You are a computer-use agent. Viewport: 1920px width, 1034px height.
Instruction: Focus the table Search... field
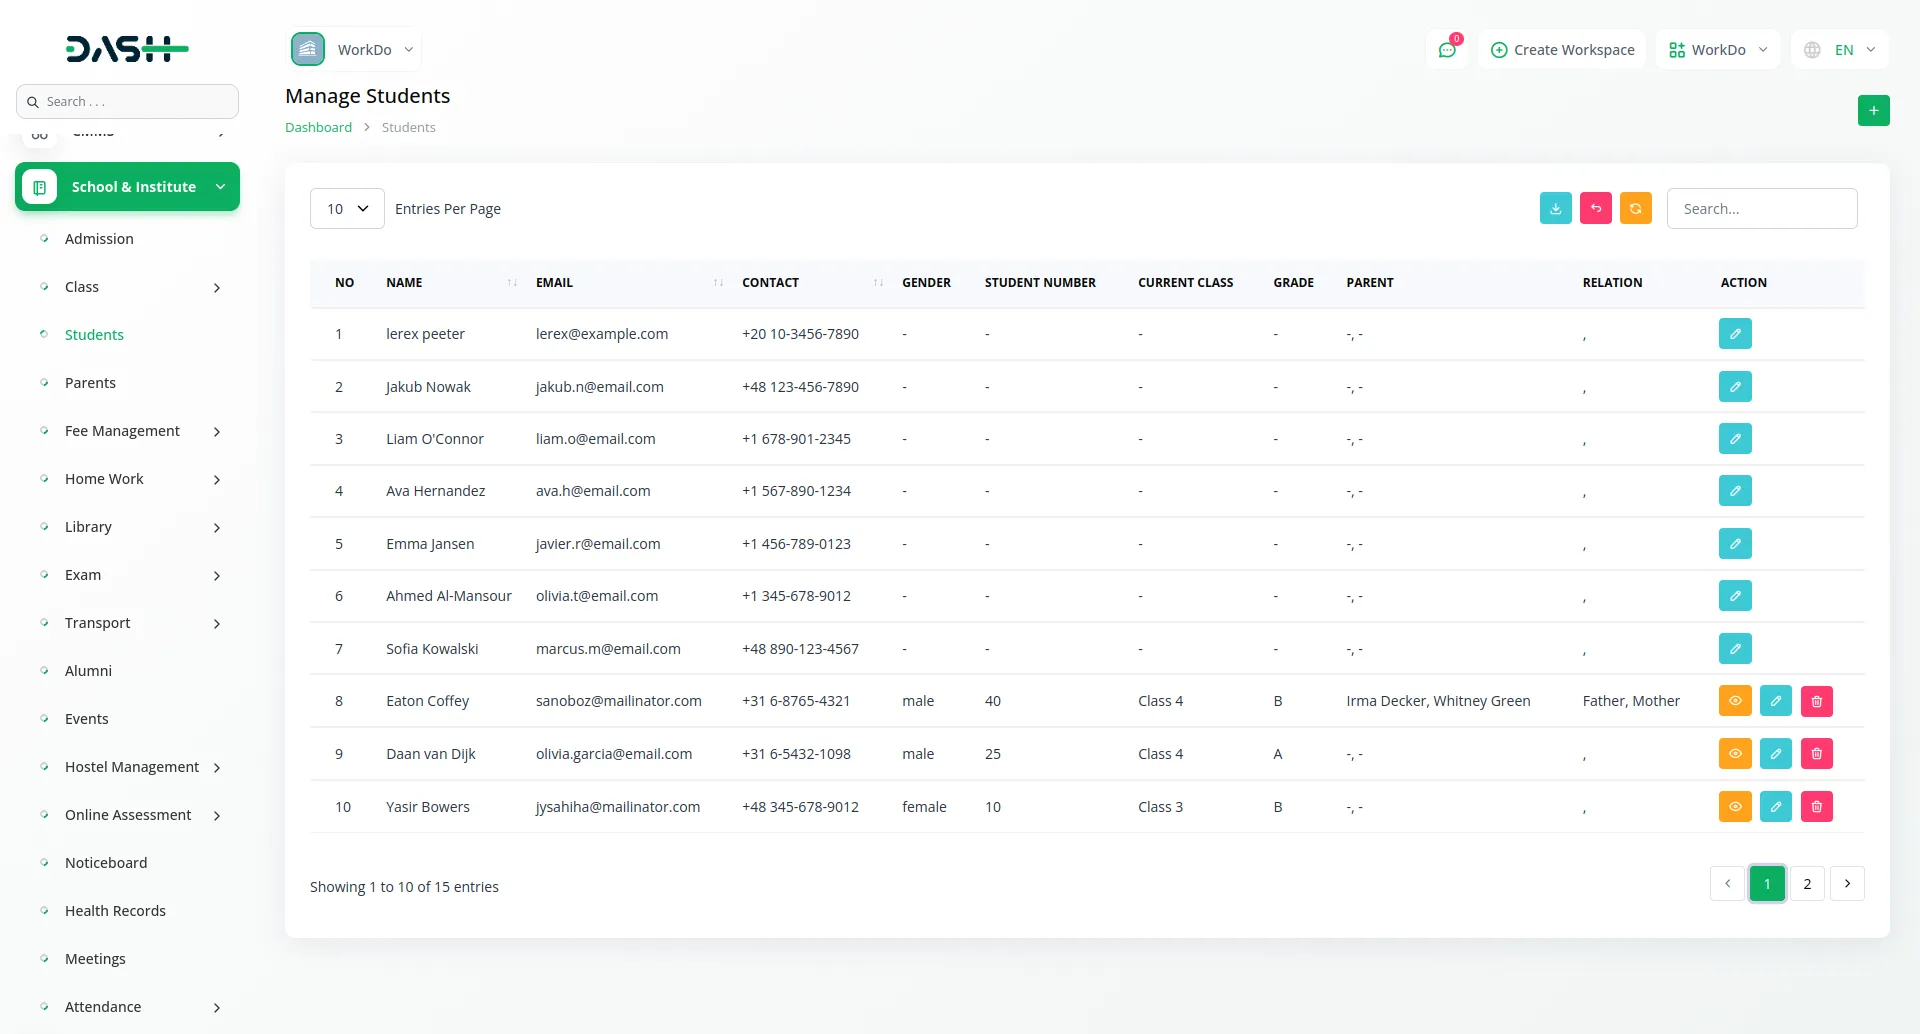click(x=1762, y=209)
